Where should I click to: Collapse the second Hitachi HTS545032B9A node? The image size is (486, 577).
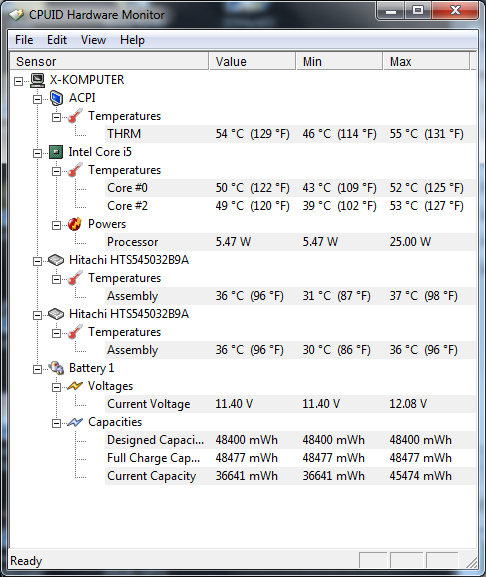pos(37,315)
